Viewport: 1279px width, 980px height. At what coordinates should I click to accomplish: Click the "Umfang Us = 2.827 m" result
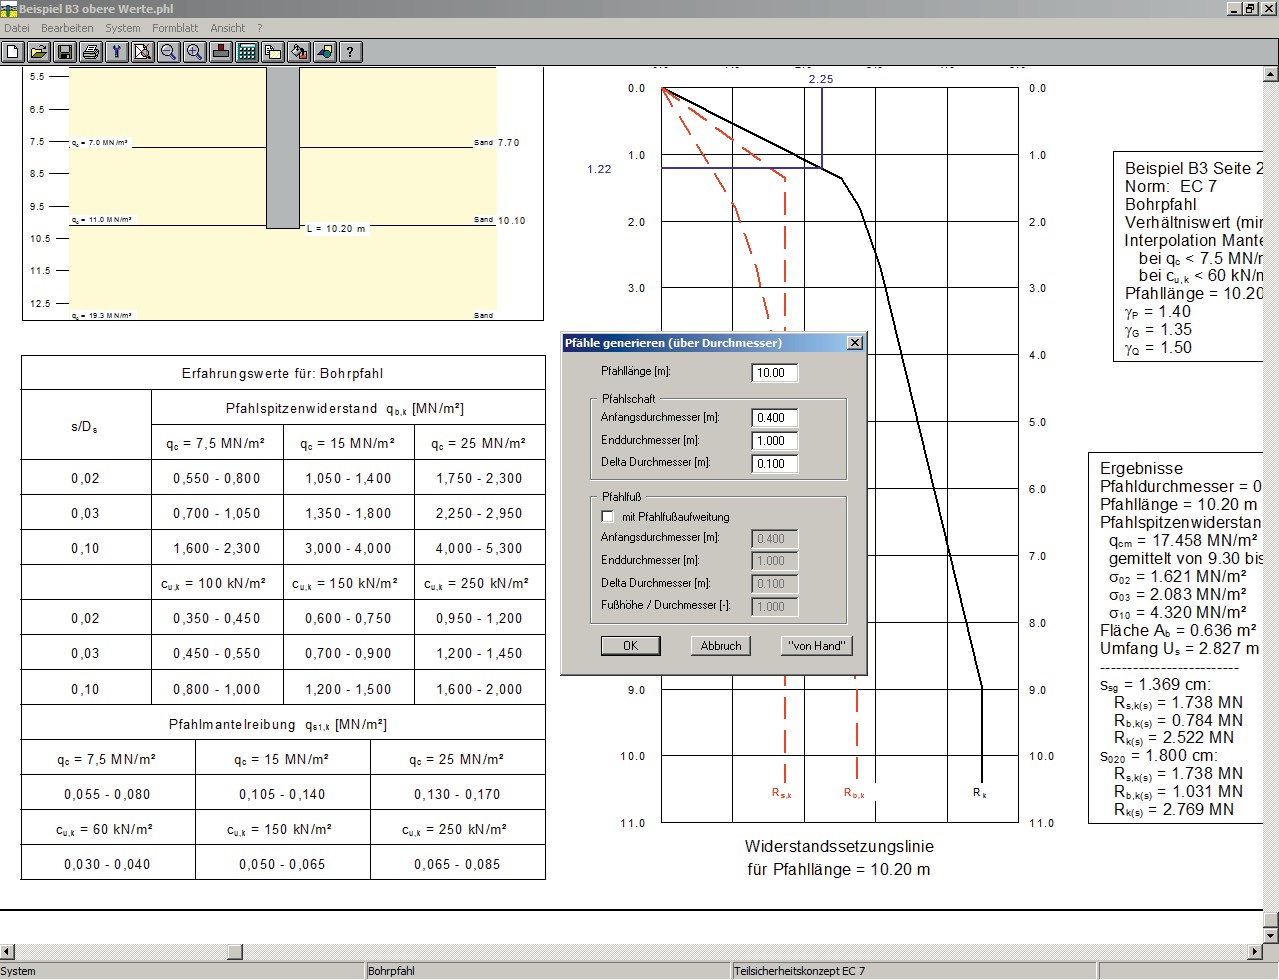pos(1179,649)
